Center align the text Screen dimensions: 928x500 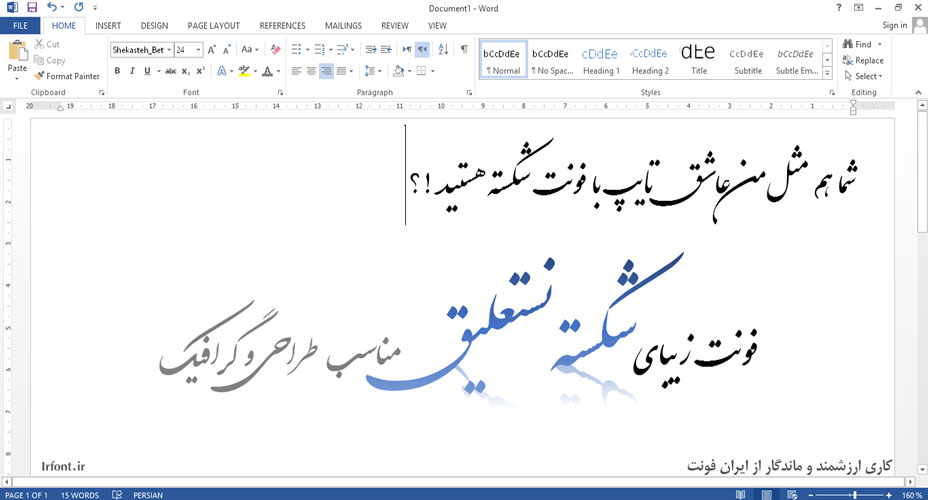click(311, 71)
